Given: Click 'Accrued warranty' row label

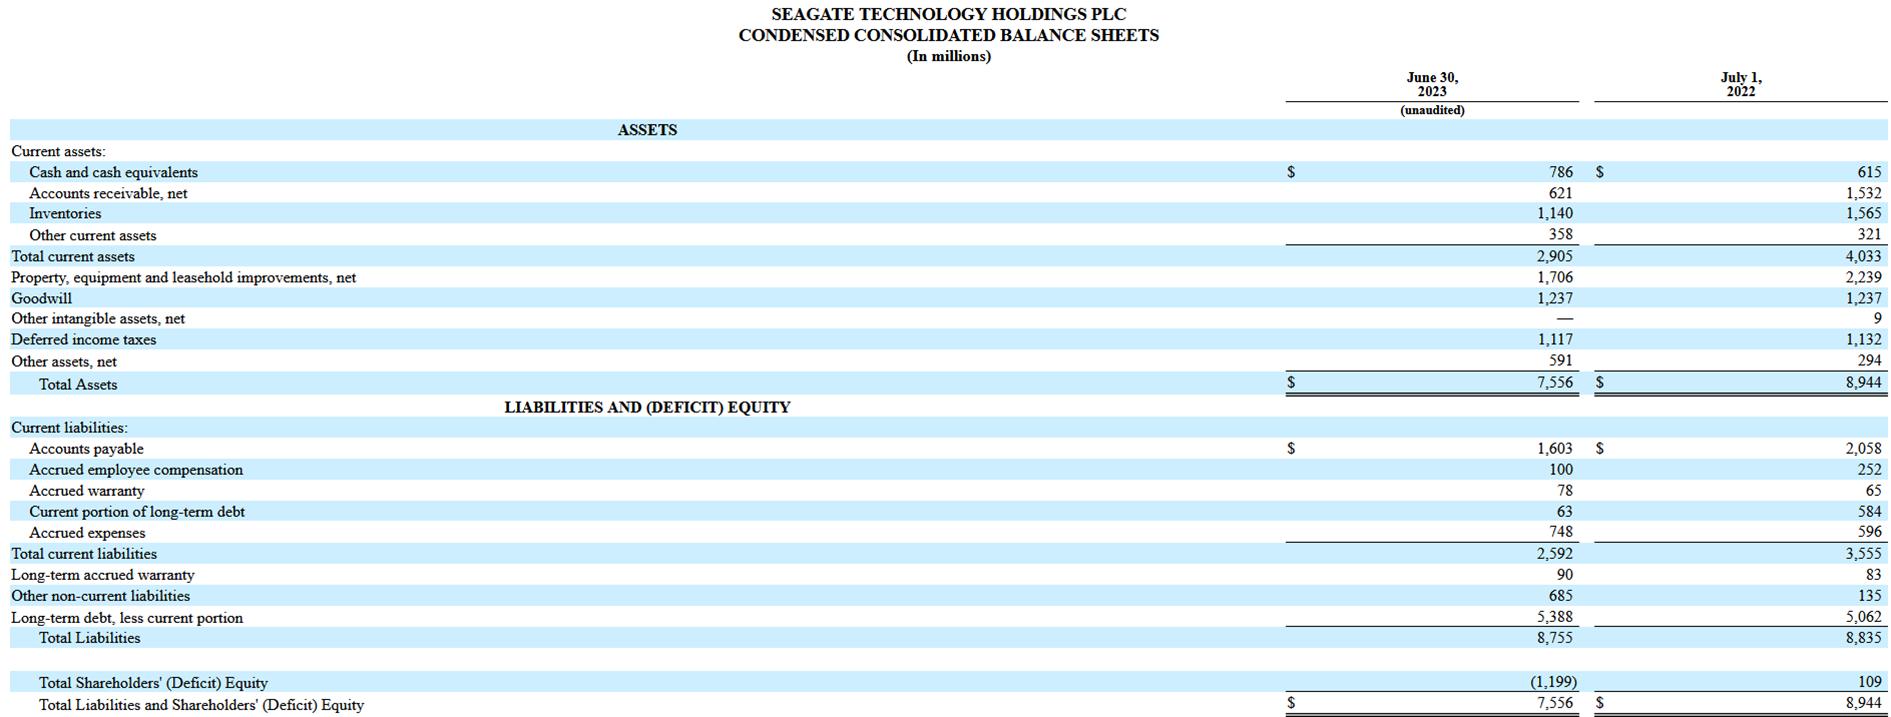Looking at the screenshot, I should [86, 491].
